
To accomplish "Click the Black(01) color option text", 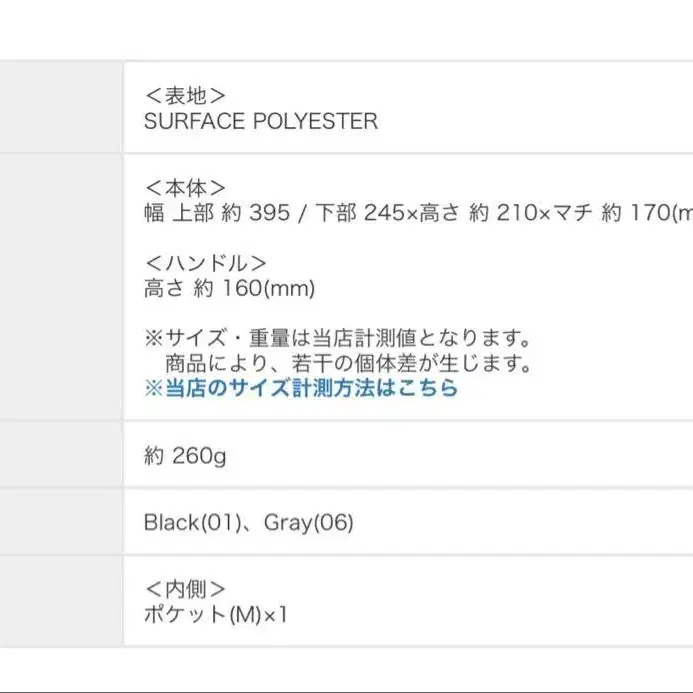I will (193, 522).
